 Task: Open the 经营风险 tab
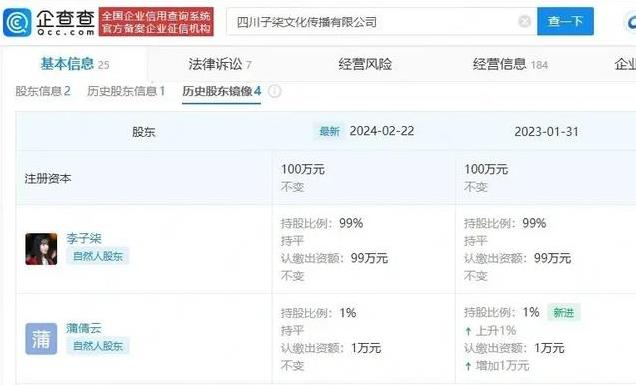tap(365, 64)
